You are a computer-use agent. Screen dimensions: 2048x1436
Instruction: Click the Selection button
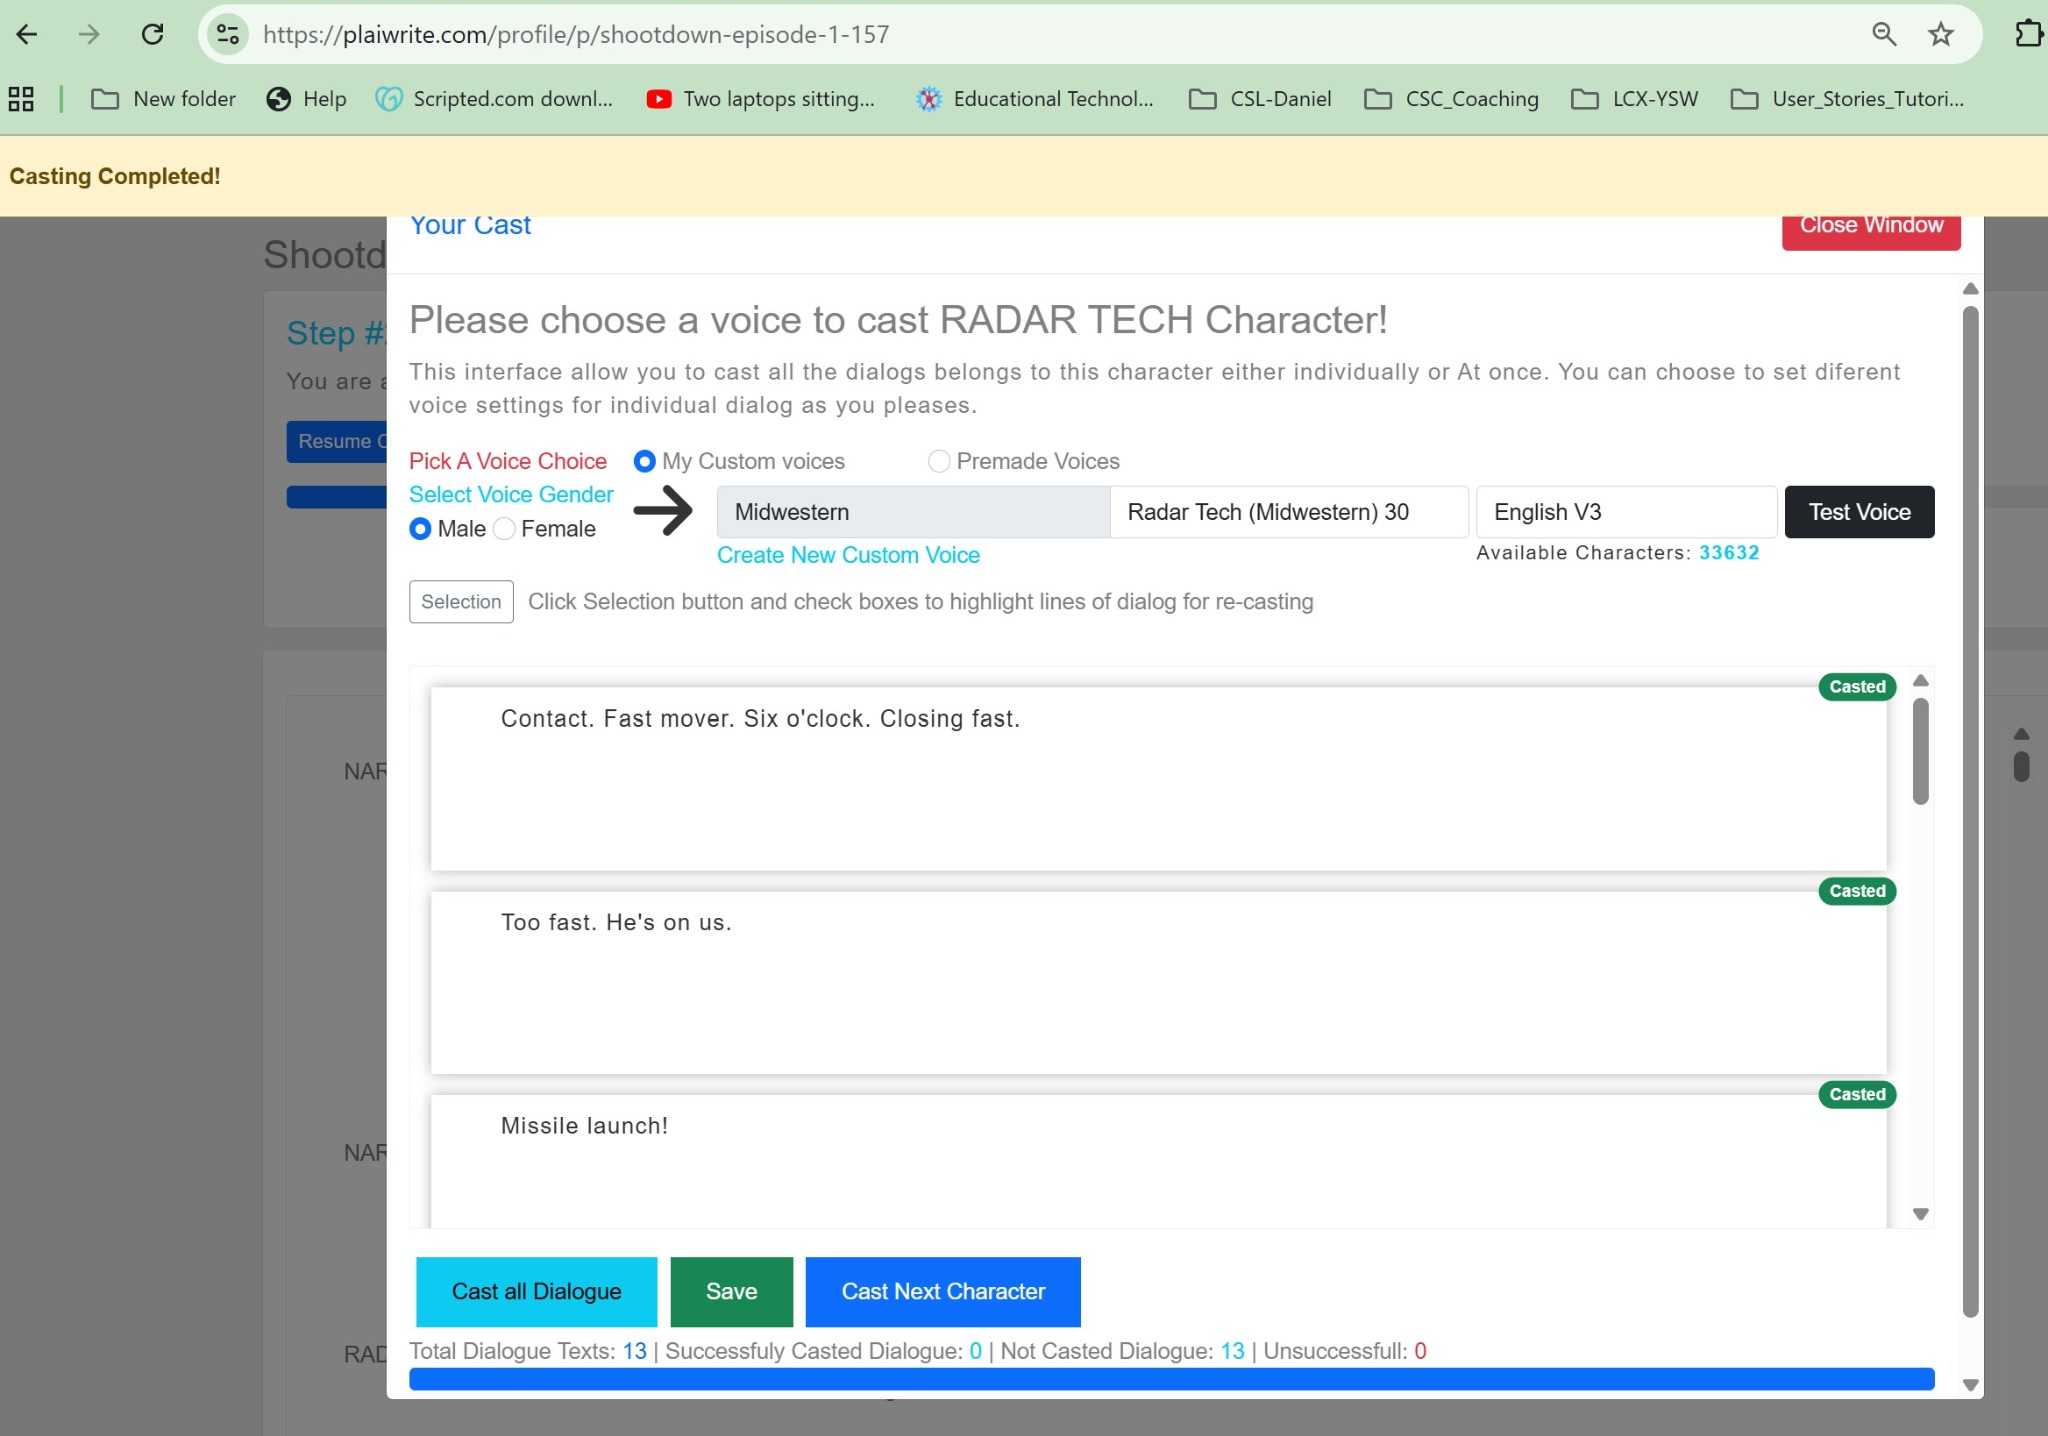(x=461, y=602)
